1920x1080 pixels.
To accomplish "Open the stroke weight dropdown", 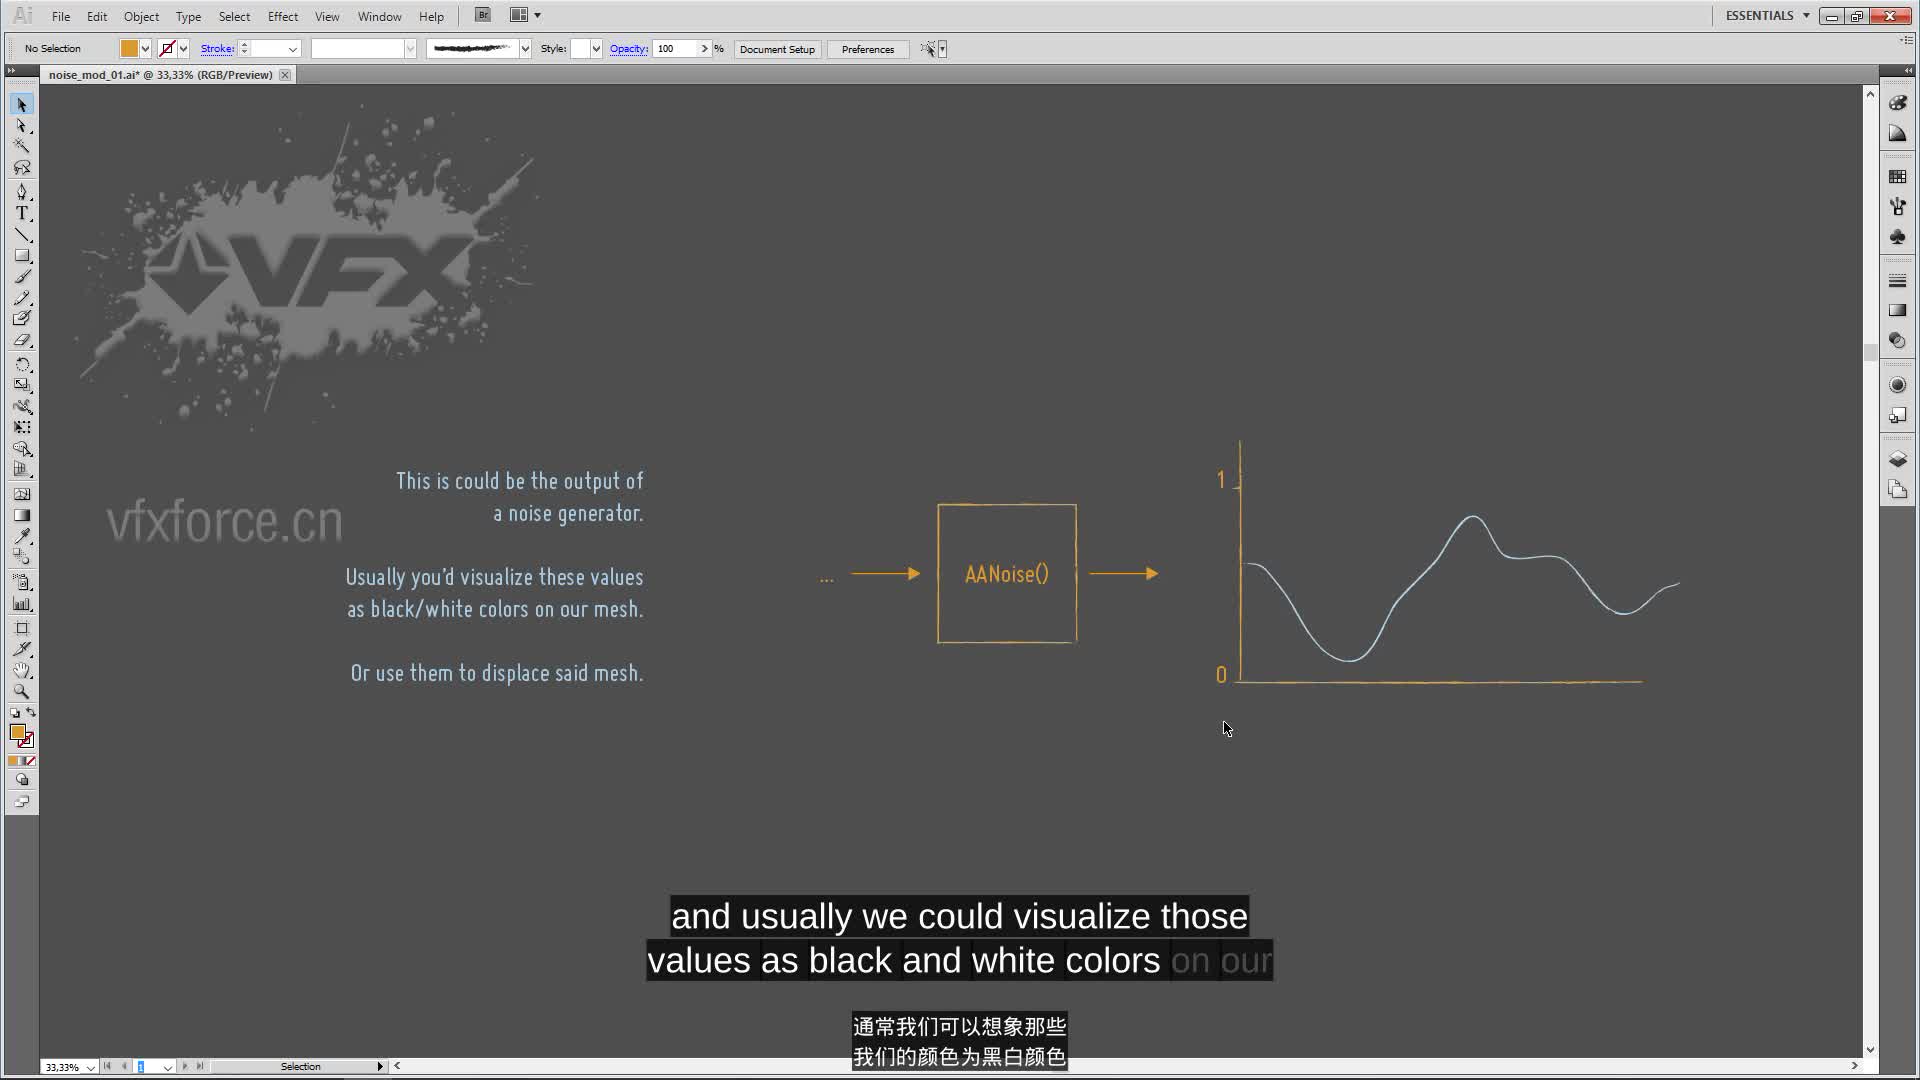I will pyautogui.click(x=292, y=49).
